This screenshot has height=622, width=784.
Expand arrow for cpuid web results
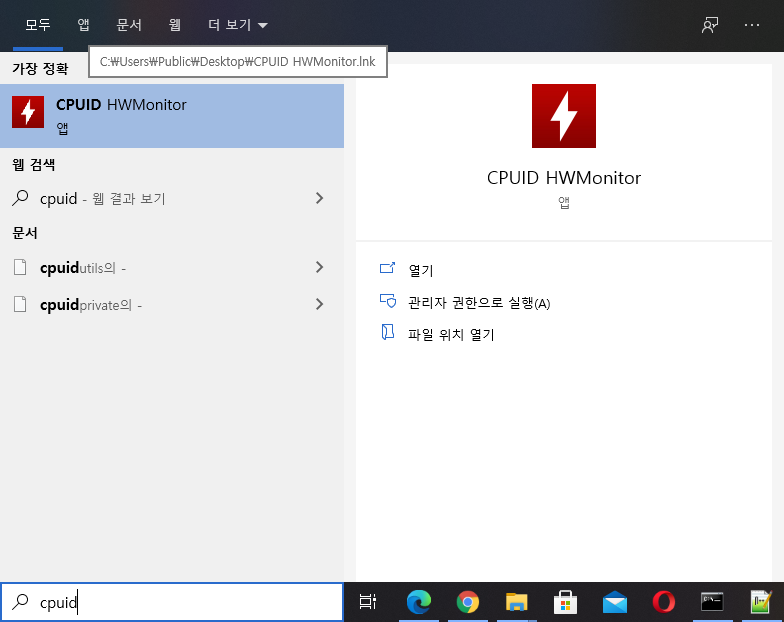(x=320, y=198)
